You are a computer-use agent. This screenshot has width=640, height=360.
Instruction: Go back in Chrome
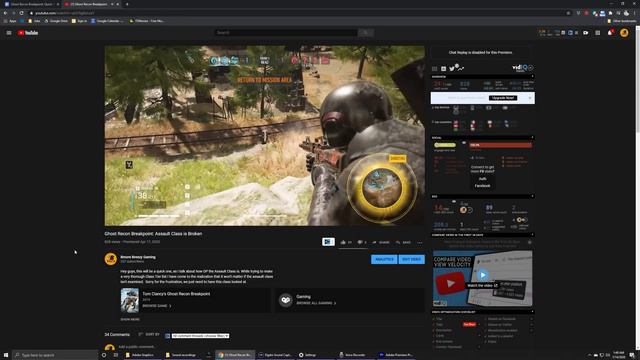click(5, 13)
